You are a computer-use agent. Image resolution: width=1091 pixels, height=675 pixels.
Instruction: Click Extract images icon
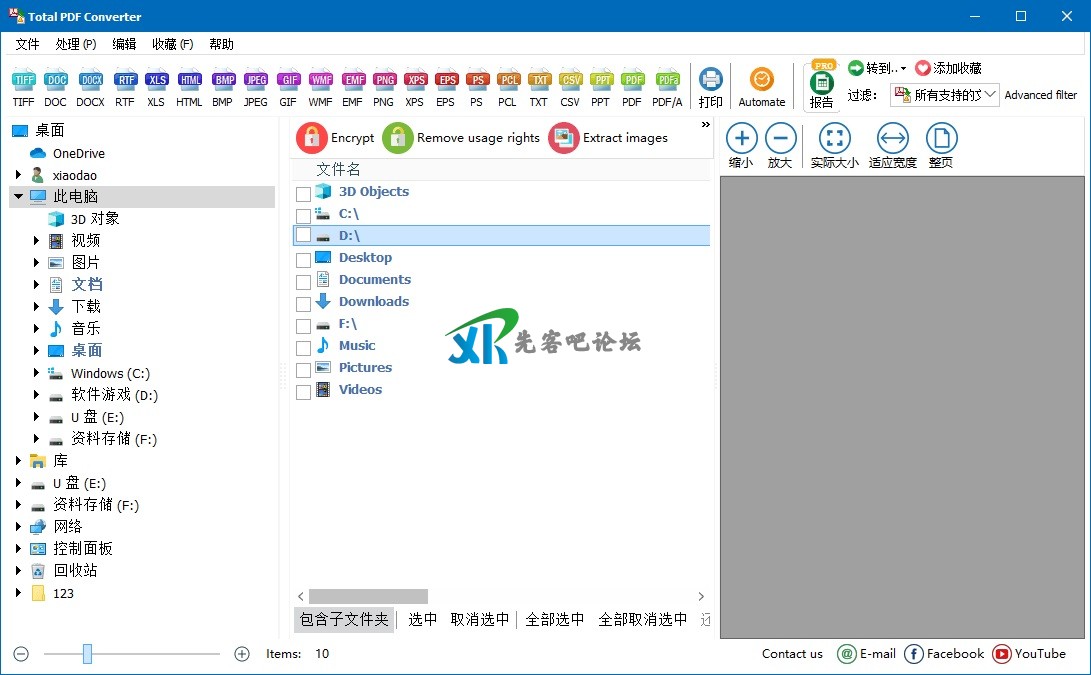tap(564, 138)
